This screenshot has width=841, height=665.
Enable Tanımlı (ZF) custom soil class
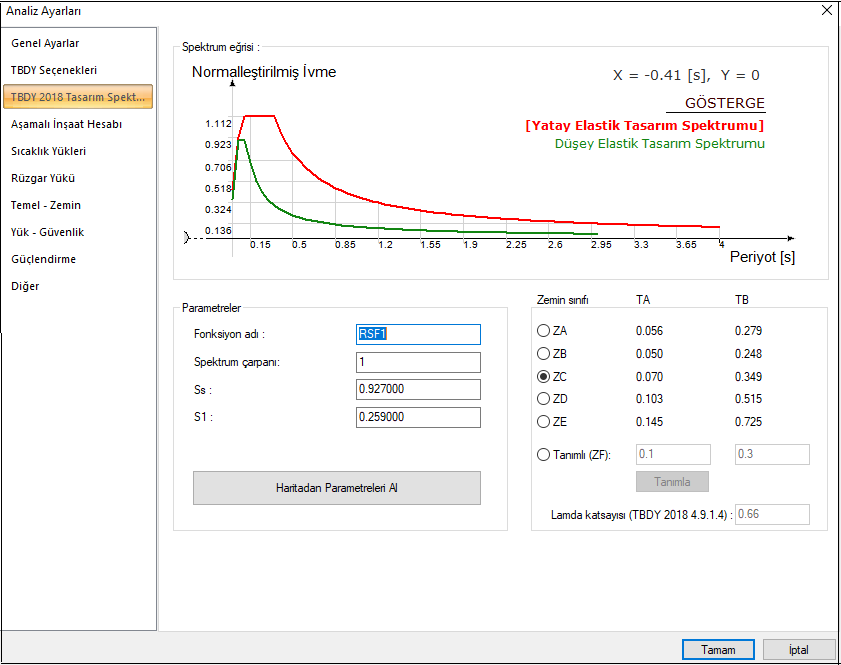tap(544, 455)
